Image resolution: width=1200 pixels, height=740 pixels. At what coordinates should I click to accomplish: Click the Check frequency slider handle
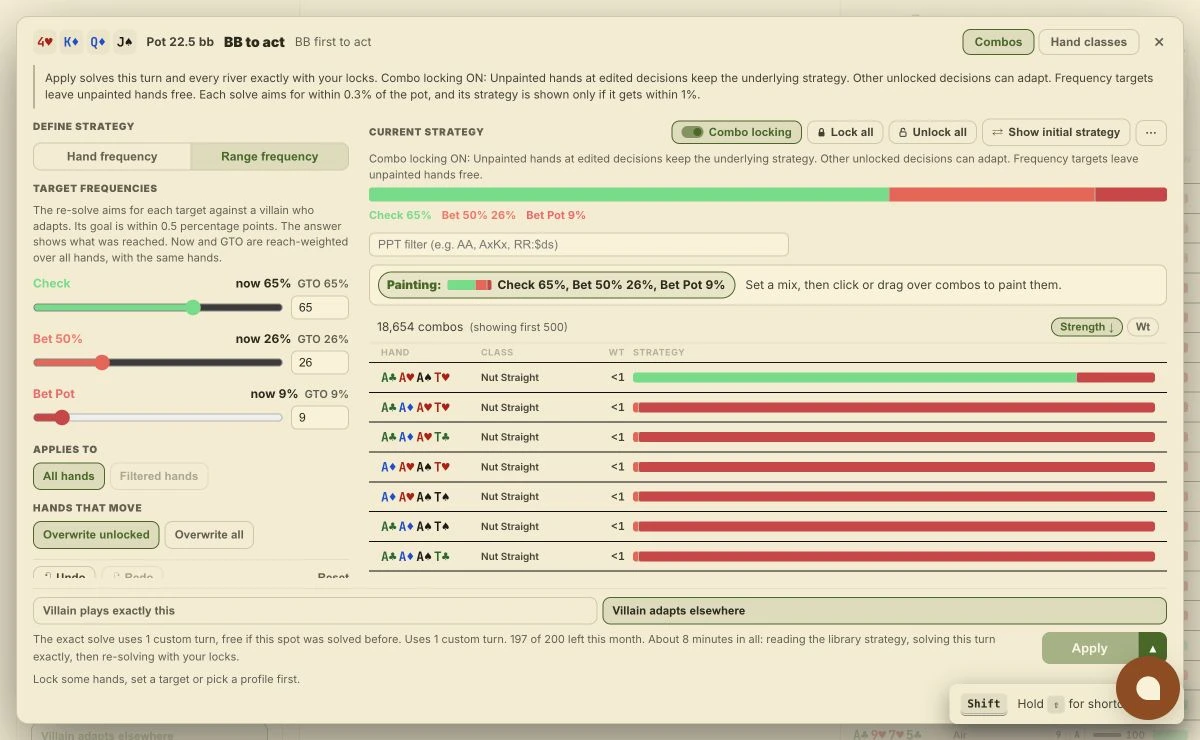click(193, 308)
